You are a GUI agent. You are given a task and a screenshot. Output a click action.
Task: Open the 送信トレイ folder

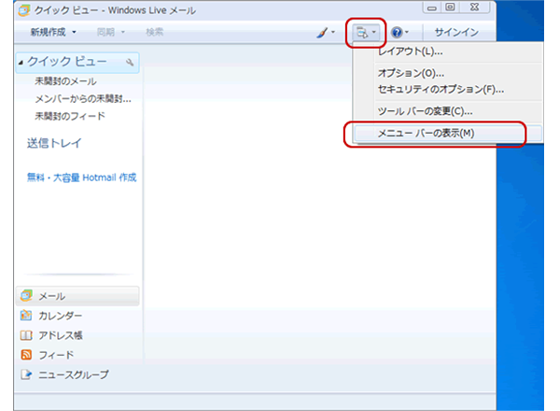[x=54, y=143]
